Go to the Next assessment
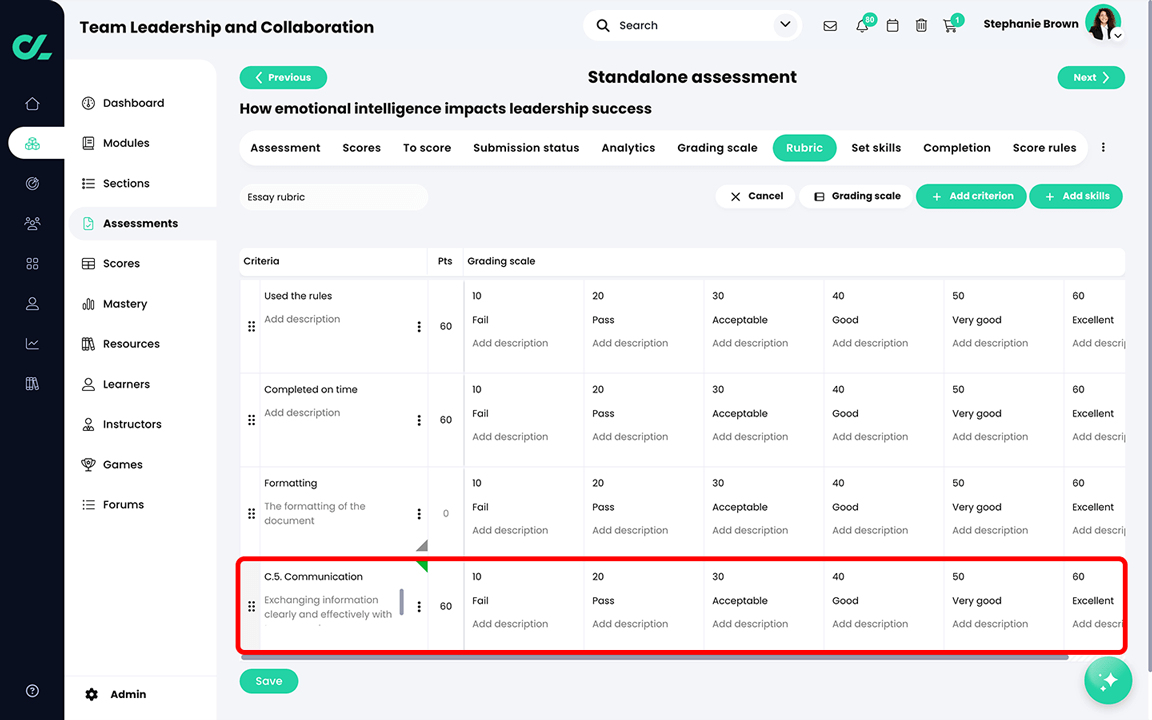 click(x=1091, y=77)
